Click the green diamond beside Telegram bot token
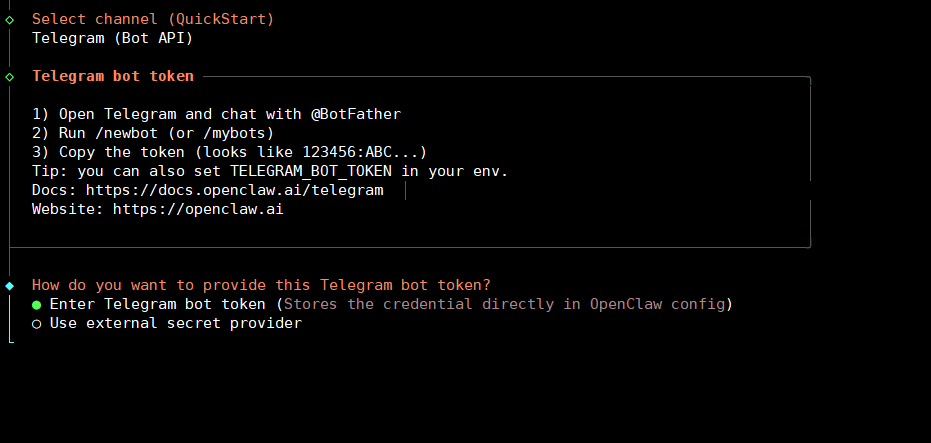Viewport: 931px width, 443px height. pyautogui.click(x=9, y=76)
